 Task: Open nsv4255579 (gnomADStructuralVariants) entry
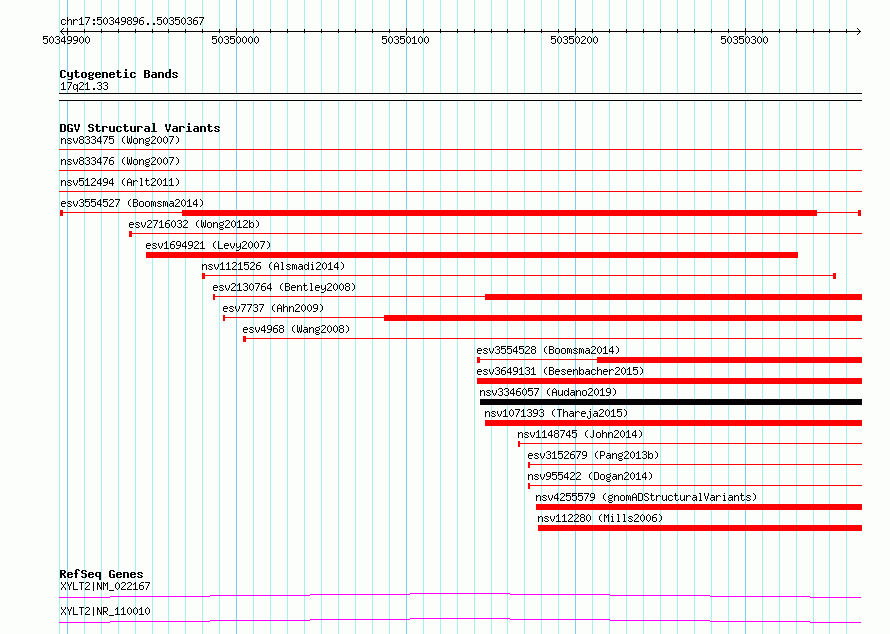(x=646, y=497)
